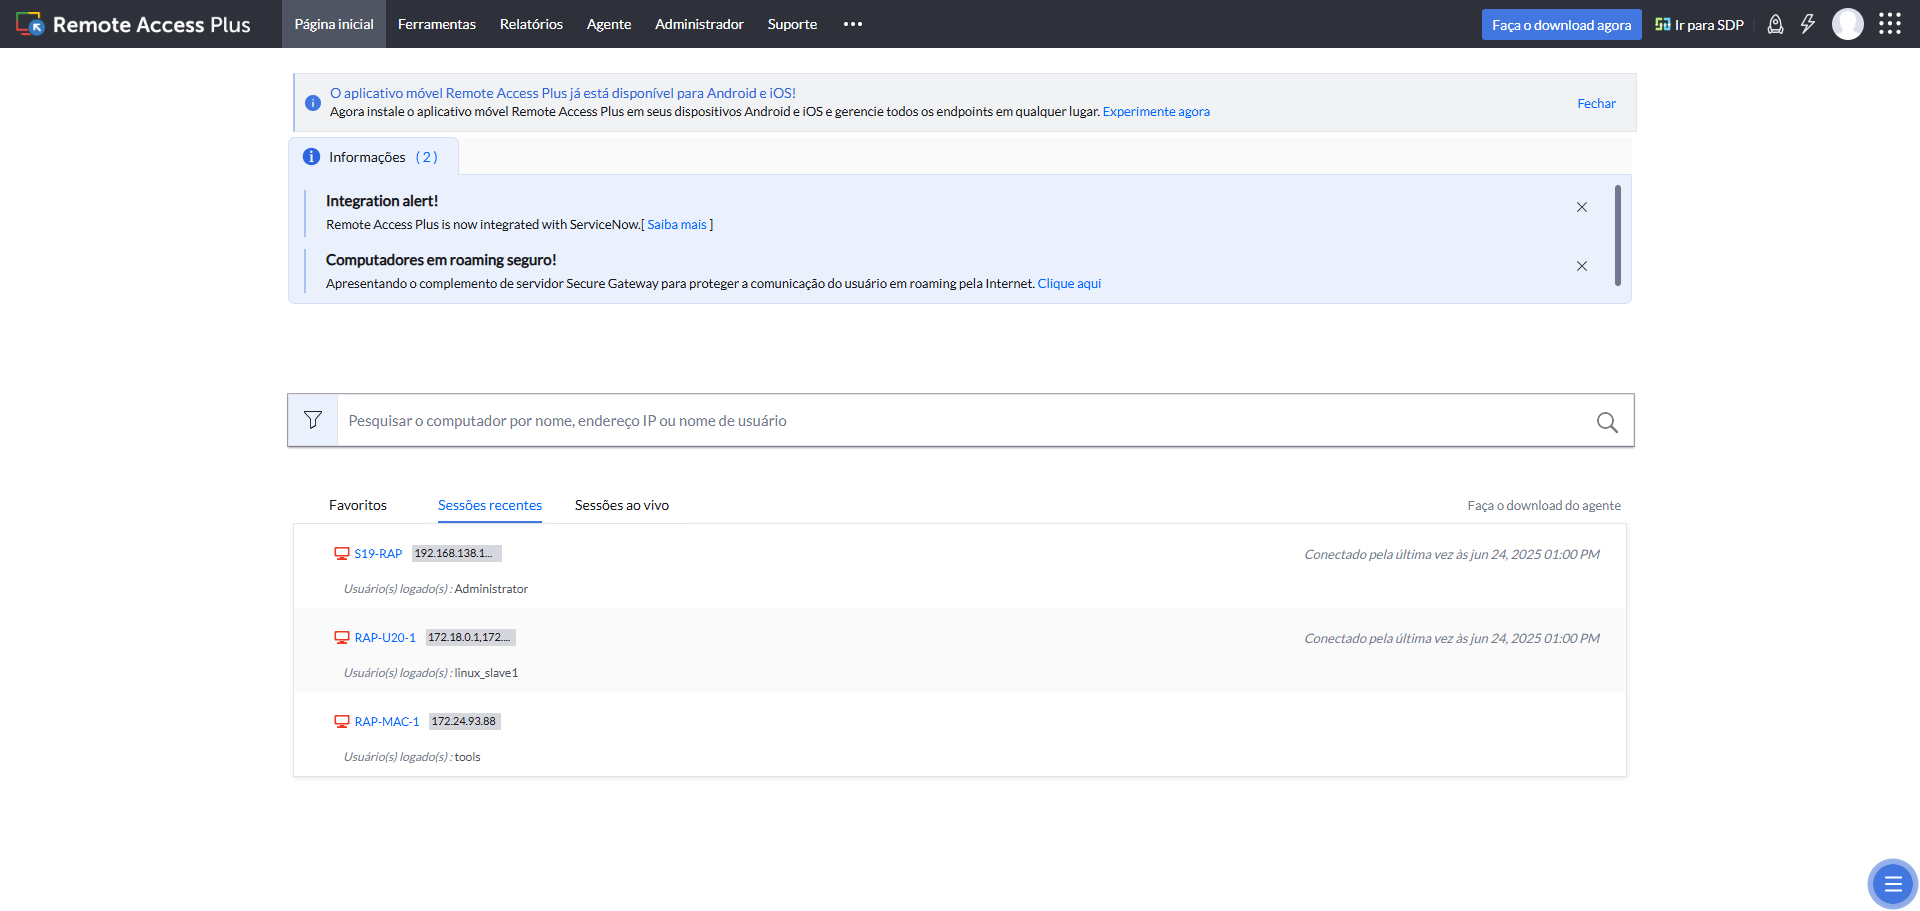1920x911 pixels.
Task: Click the magnifying glass search icon
Action: (x=1607, y=422)
